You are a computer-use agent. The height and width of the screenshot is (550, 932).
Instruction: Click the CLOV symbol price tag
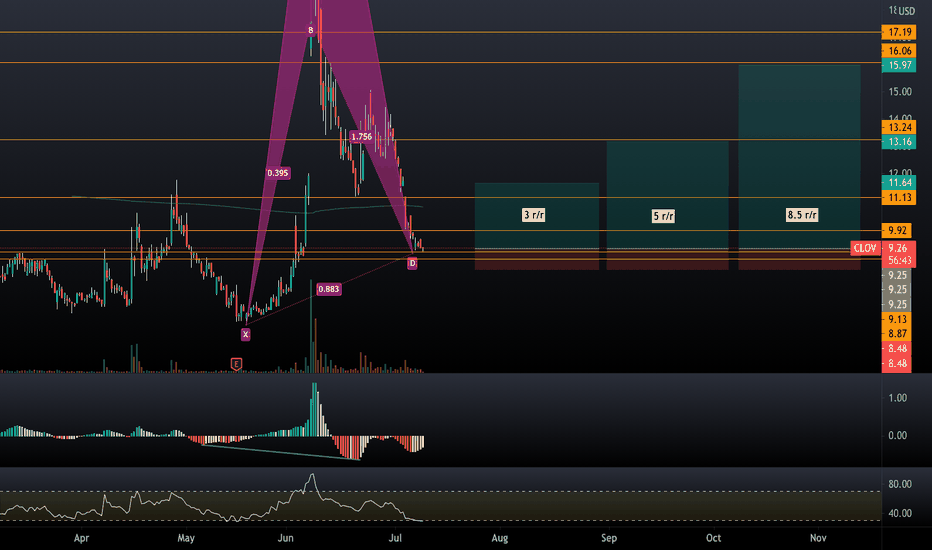(865, 248)
